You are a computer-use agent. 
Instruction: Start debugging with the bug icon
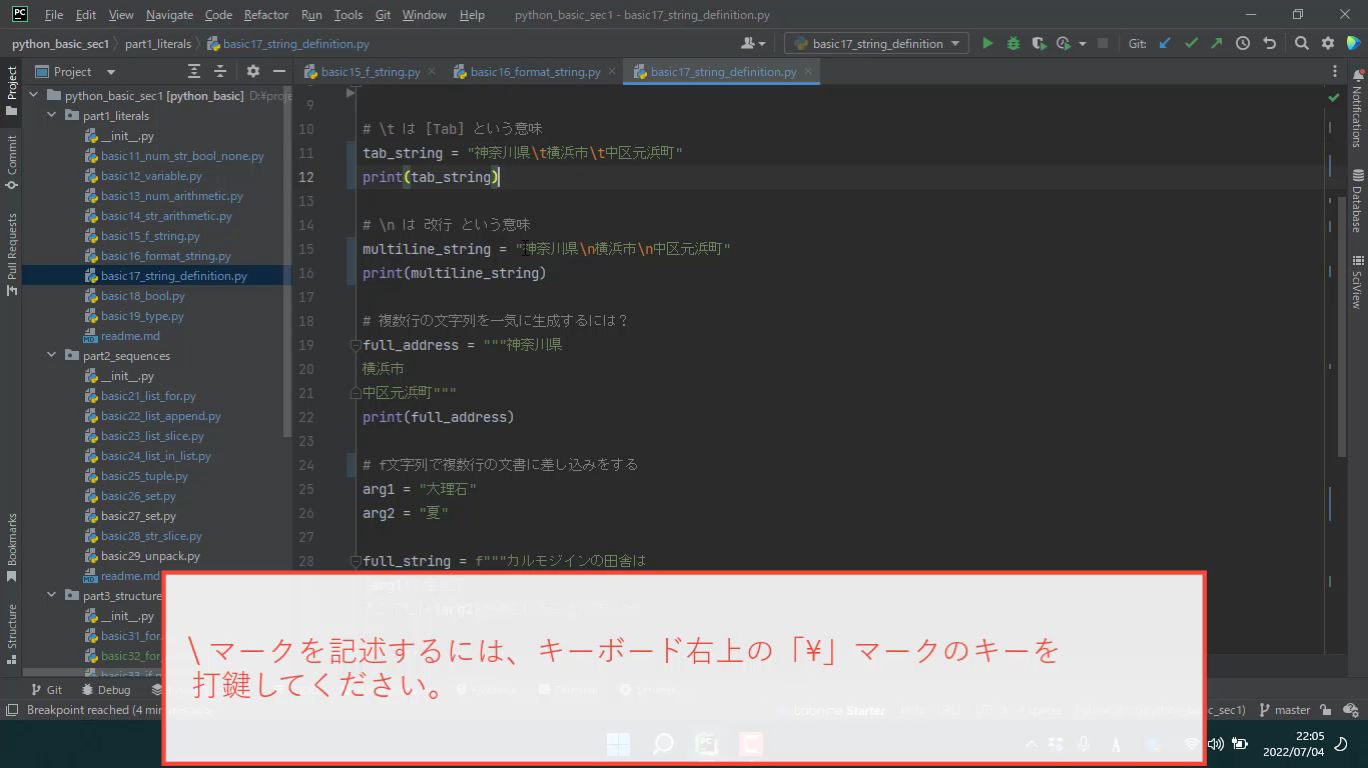tap(1013, 43)
